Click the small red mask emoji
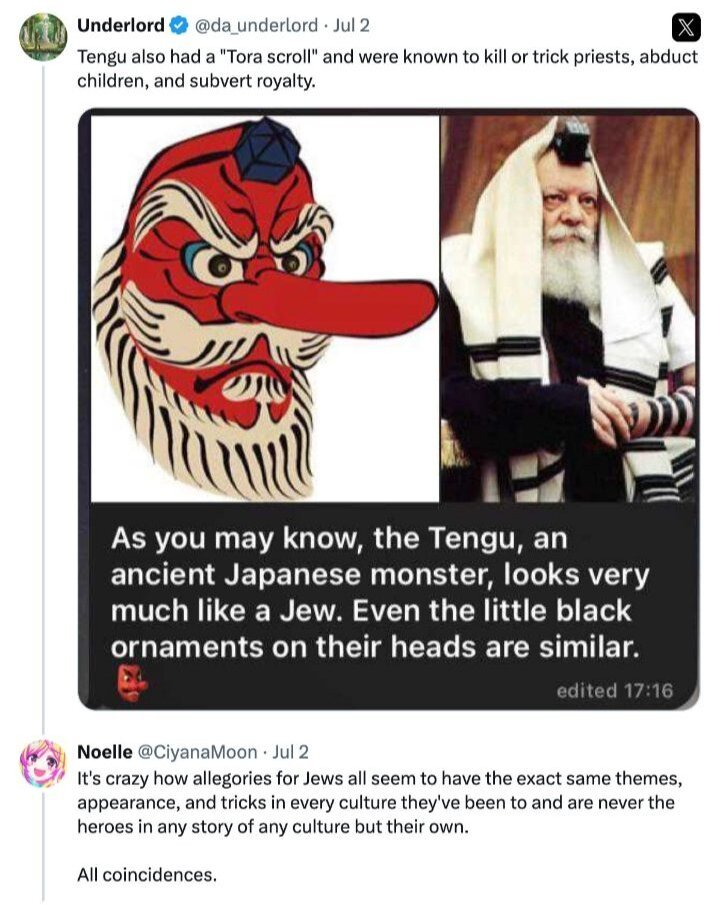The height and width of the screenshot is (905, 720). (132, 683)
